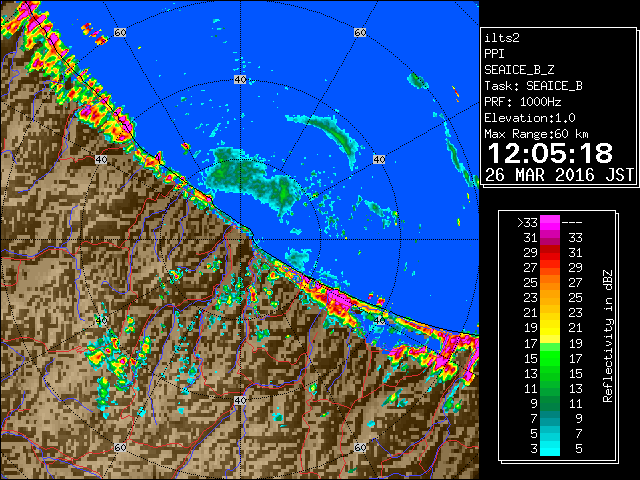Click the 'PRF: 1000Hz' entry

pos(522,102)
